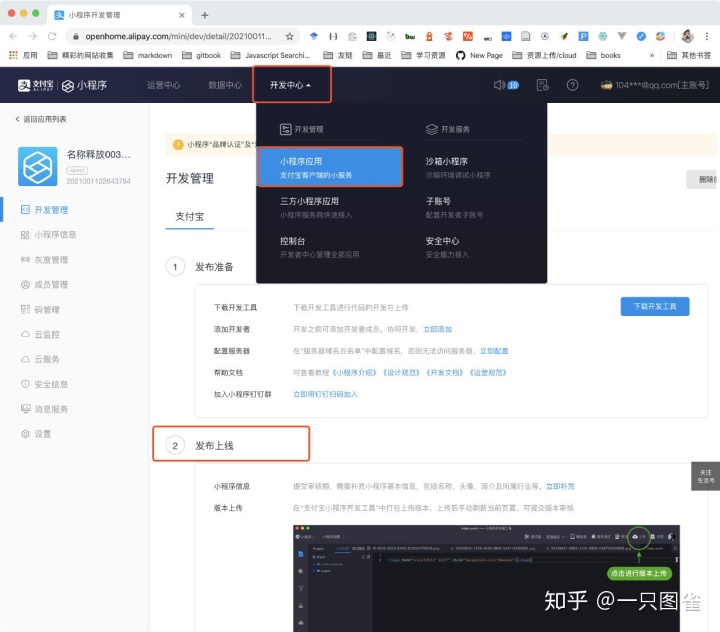The image size is (720, 632).
Task: Close the 小程序开发管理 browser tab
Action: click(182, 15)
